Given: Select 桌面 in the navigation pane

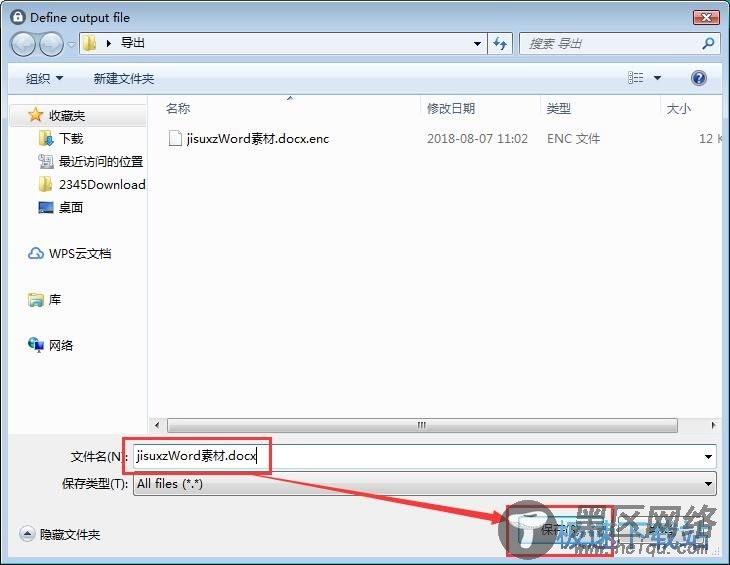Looking at the screenshot, I should 71,207.
